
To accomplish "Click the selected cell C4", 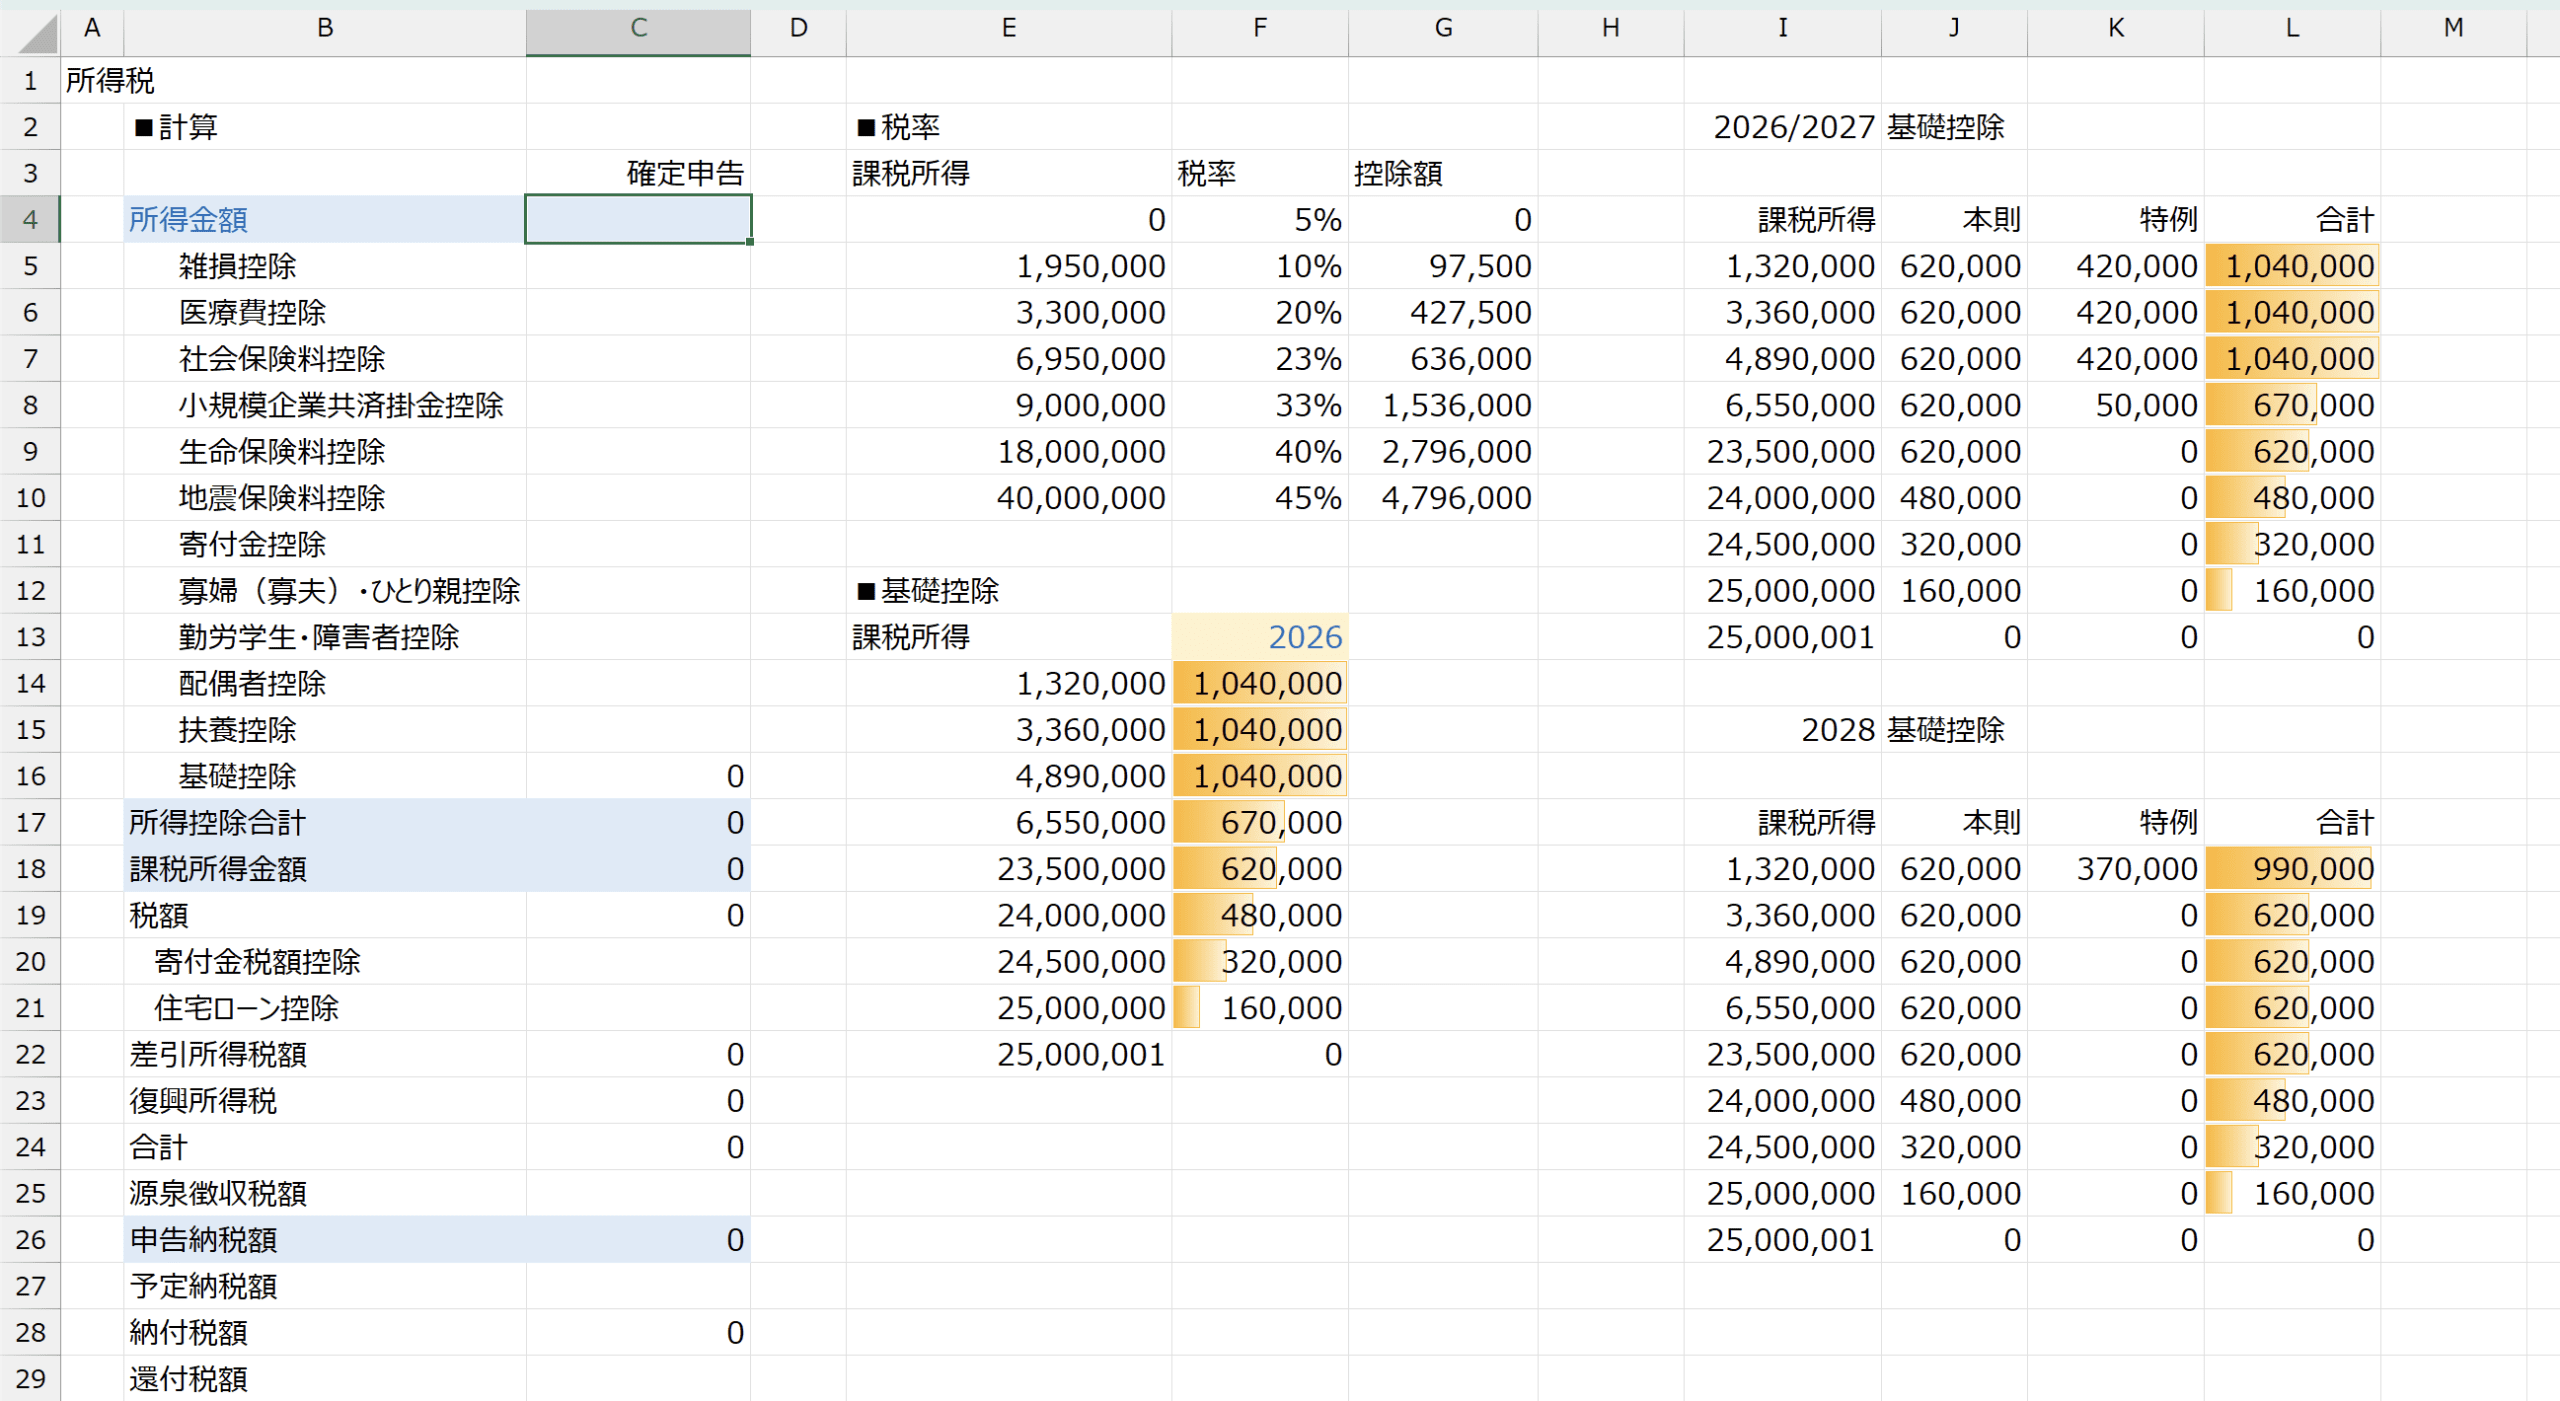I will pos(638,220).
